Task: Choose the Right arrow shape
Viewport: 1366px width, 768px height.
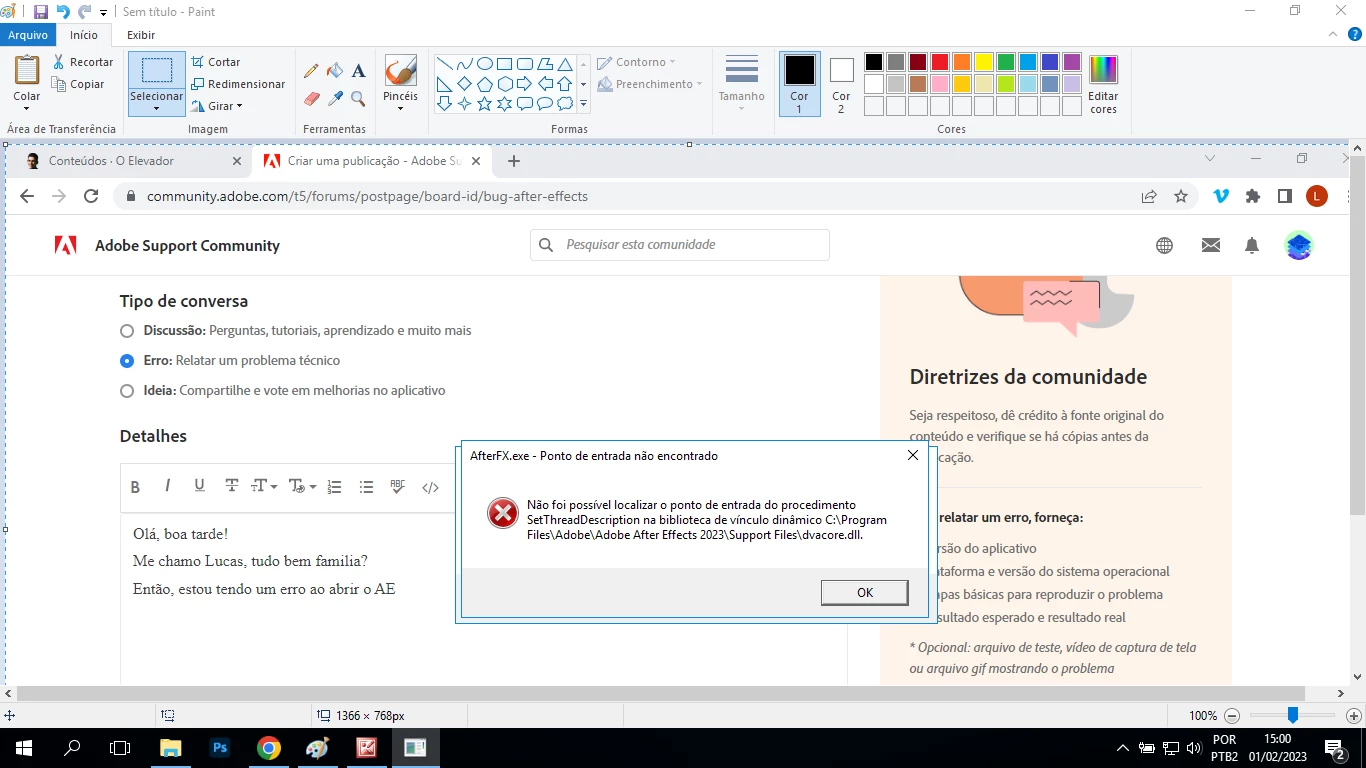Action: tap(524, 83)
